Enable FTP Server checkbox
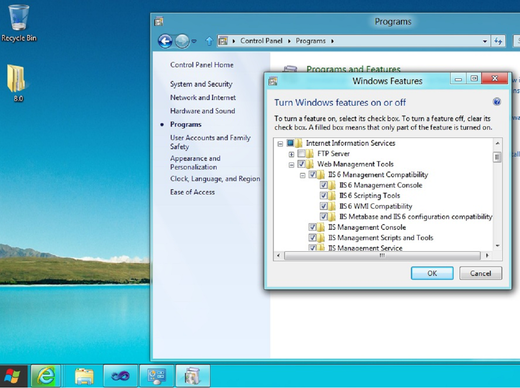The image size is (520, 388). (x=301, y=154)
